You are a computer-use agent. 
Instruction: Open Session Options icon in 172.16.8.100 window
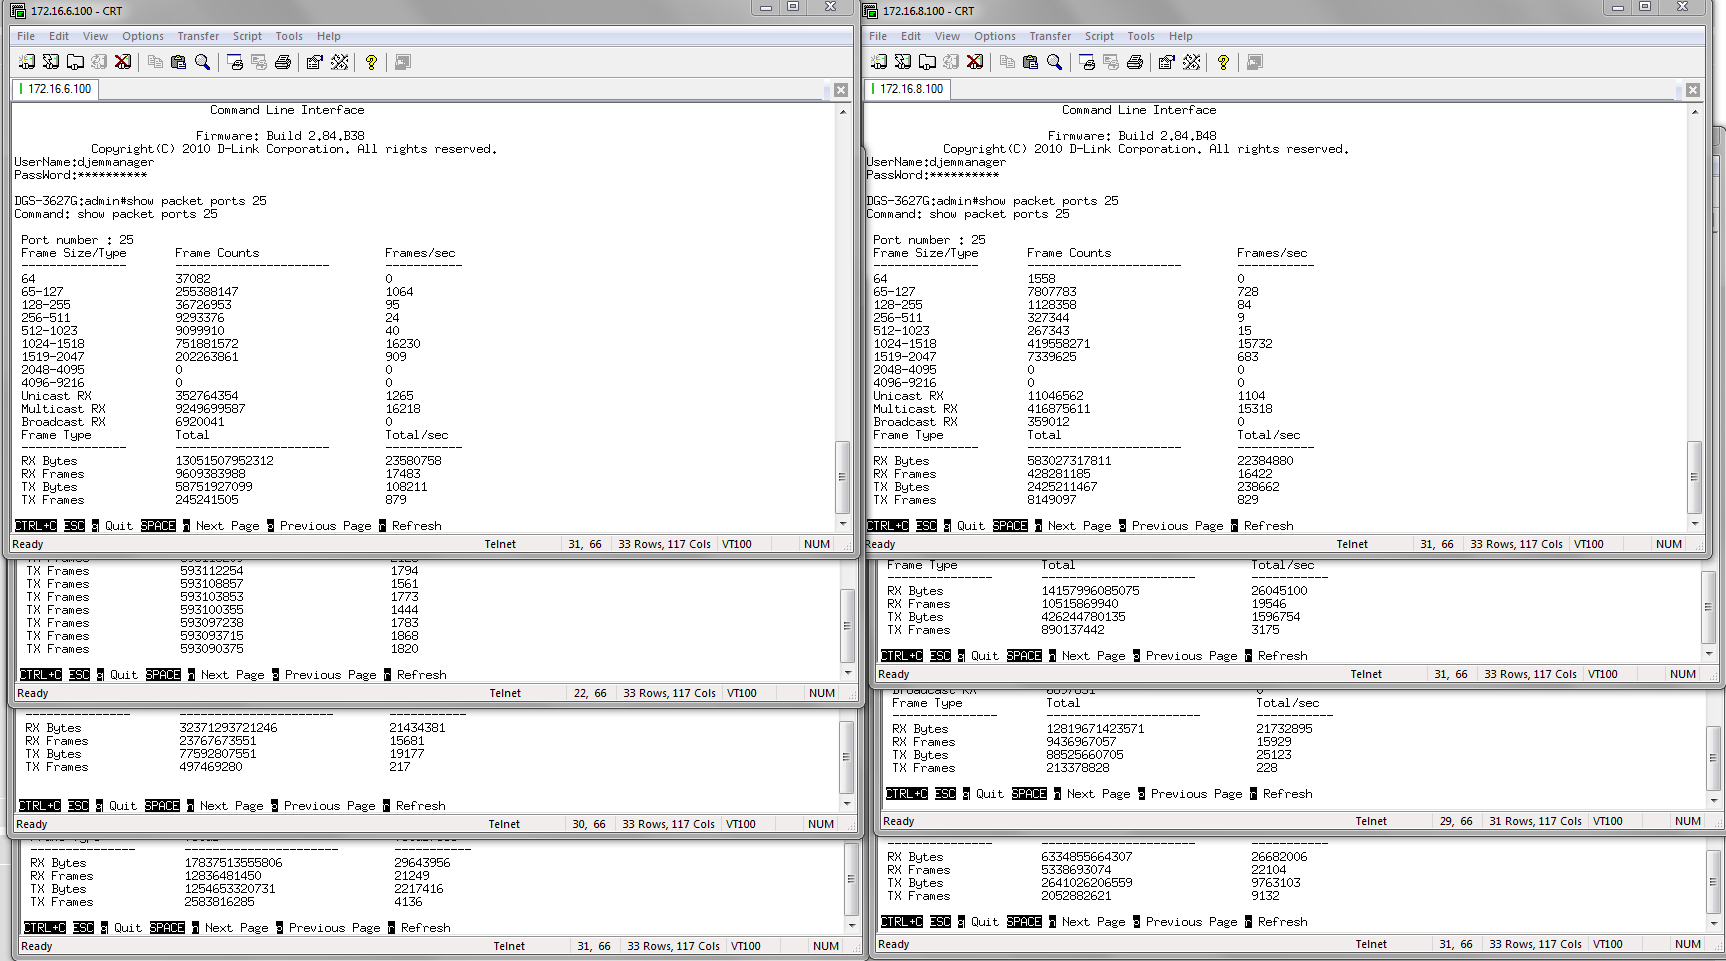(1167, 62)
